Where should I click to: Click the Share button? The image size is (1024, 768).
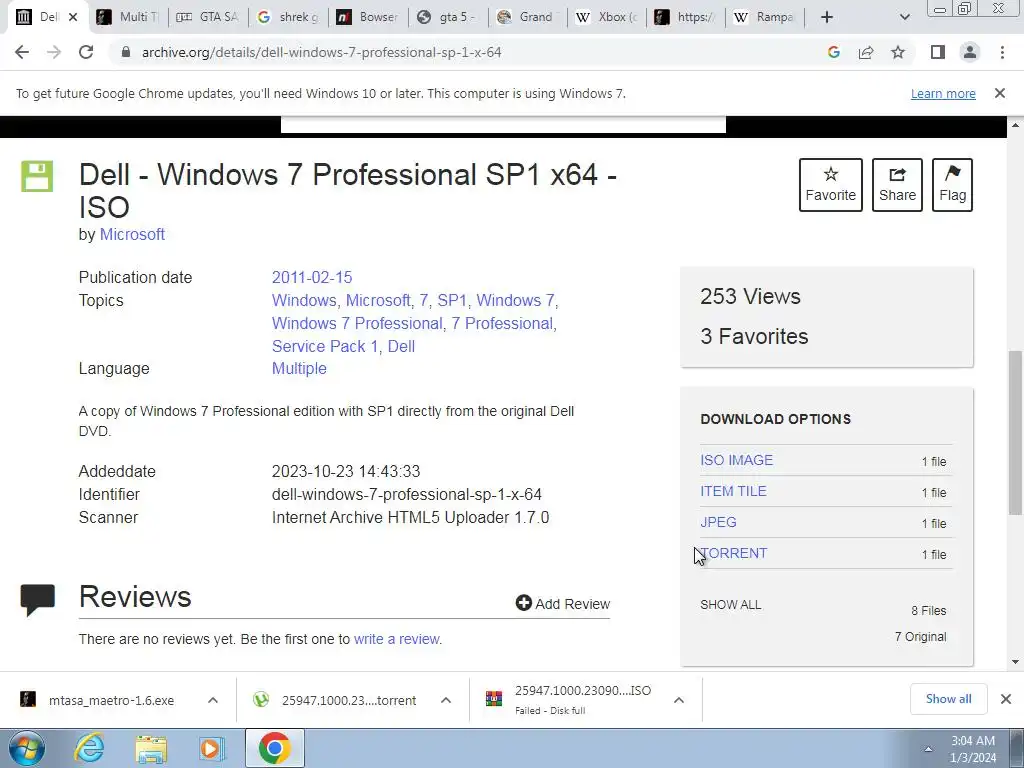click(x=897, y=185)
